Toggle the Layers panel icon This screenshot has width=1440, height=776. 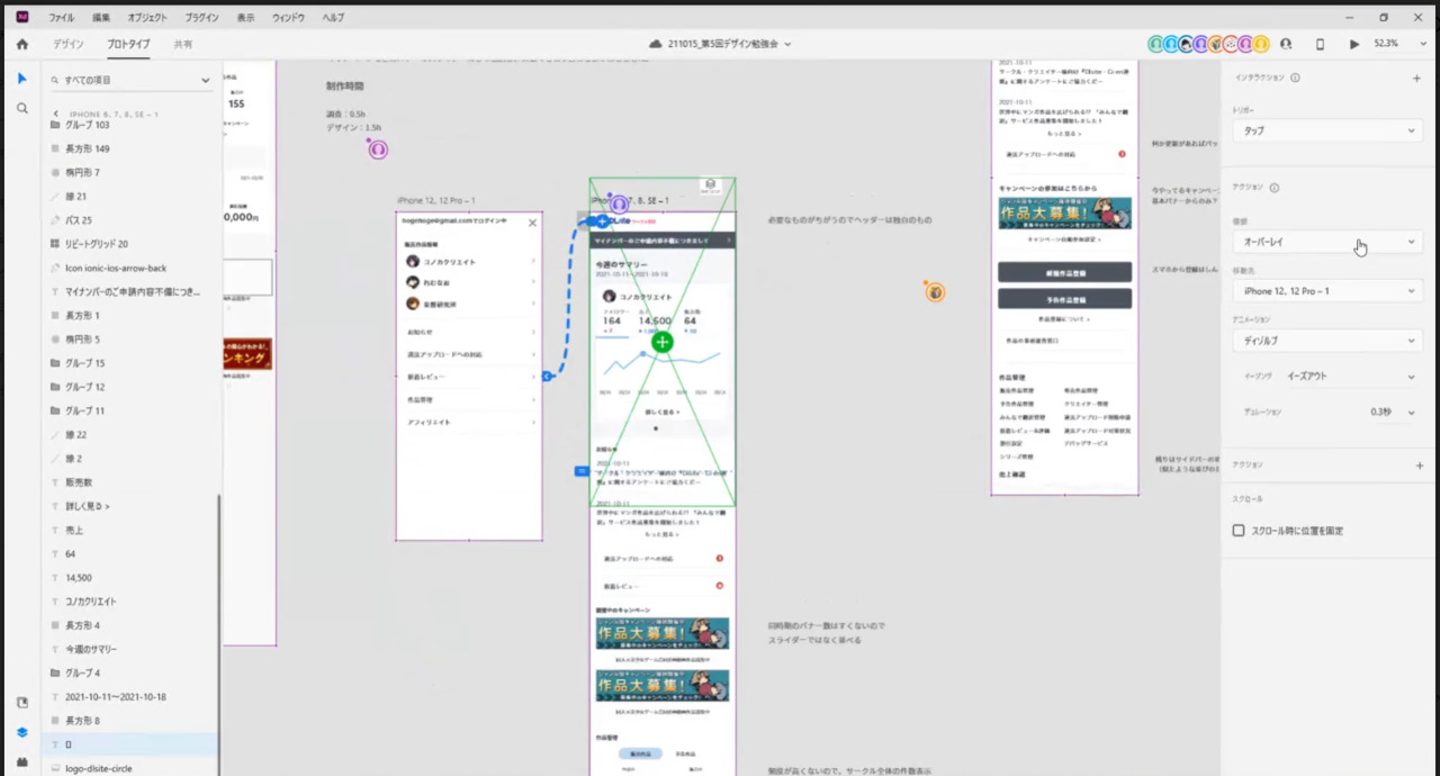click(22, 732)
